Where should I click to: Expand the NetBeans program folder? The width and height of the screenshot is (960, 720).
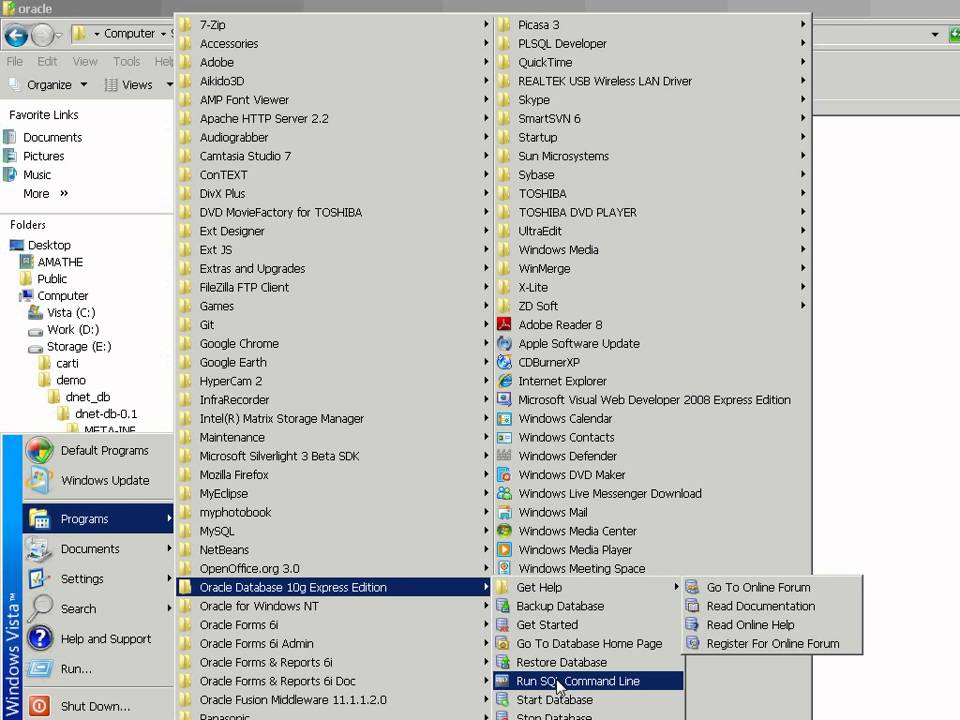pyautogui.click(x=333, y=550)
